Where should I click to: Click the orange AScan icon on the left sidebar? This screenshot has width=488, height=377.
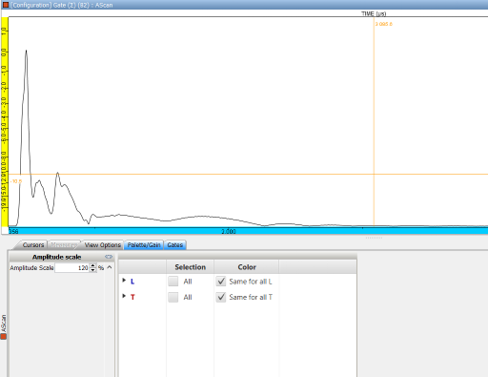point(4,336)
